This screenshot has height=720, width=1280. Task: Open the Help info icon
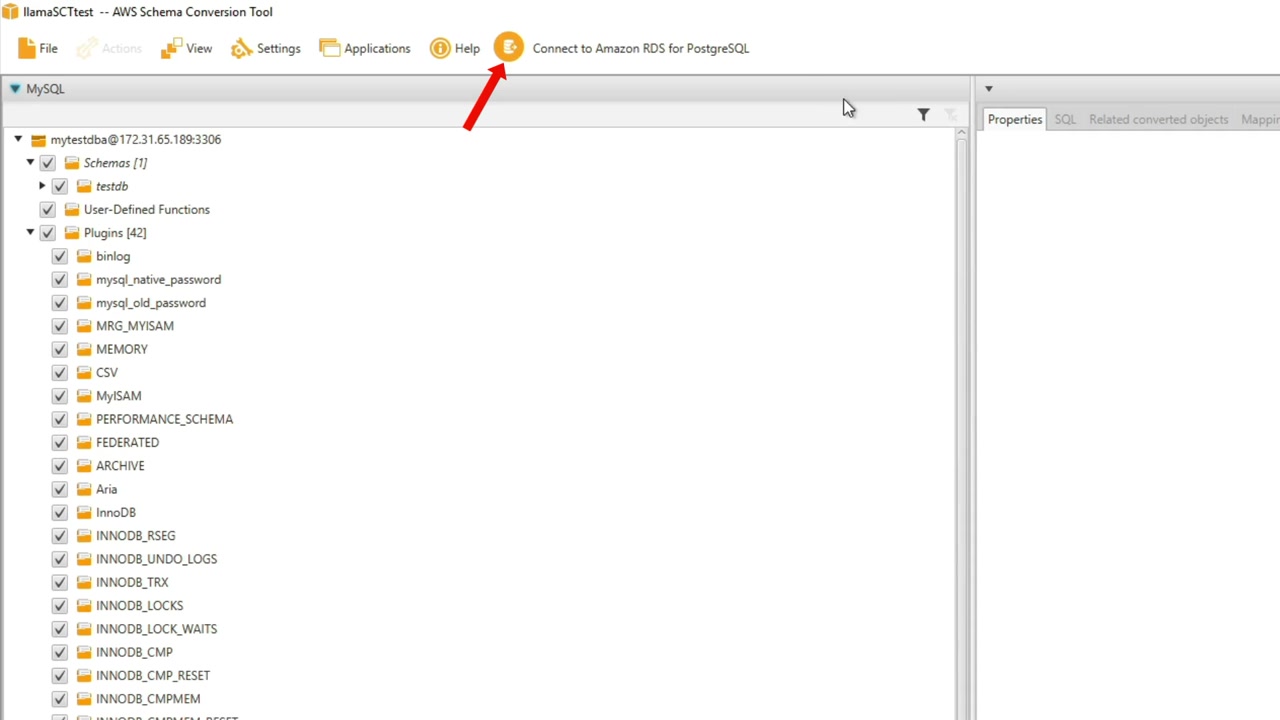point(440,48)
